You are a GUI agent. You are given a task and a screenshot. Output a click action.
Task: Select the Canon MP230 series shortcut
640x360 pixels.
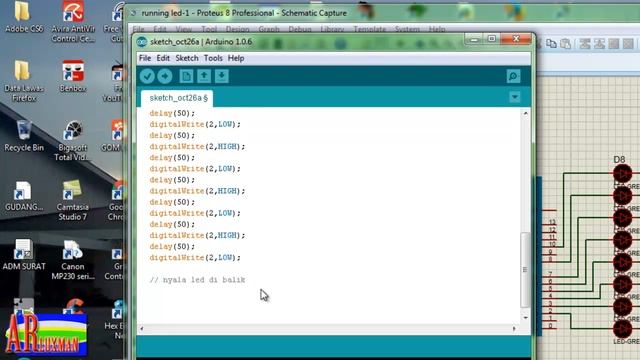(x=73, y=260)
